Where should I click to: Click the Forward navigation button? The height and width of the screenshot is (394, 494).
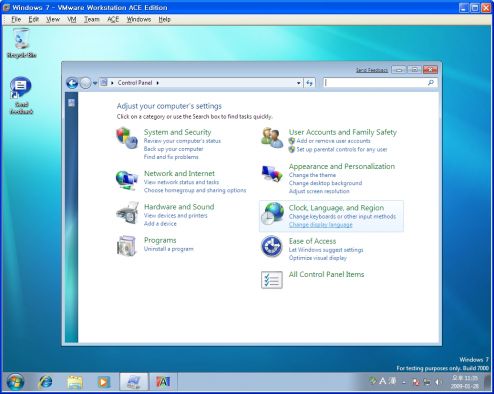click(85, 83)
